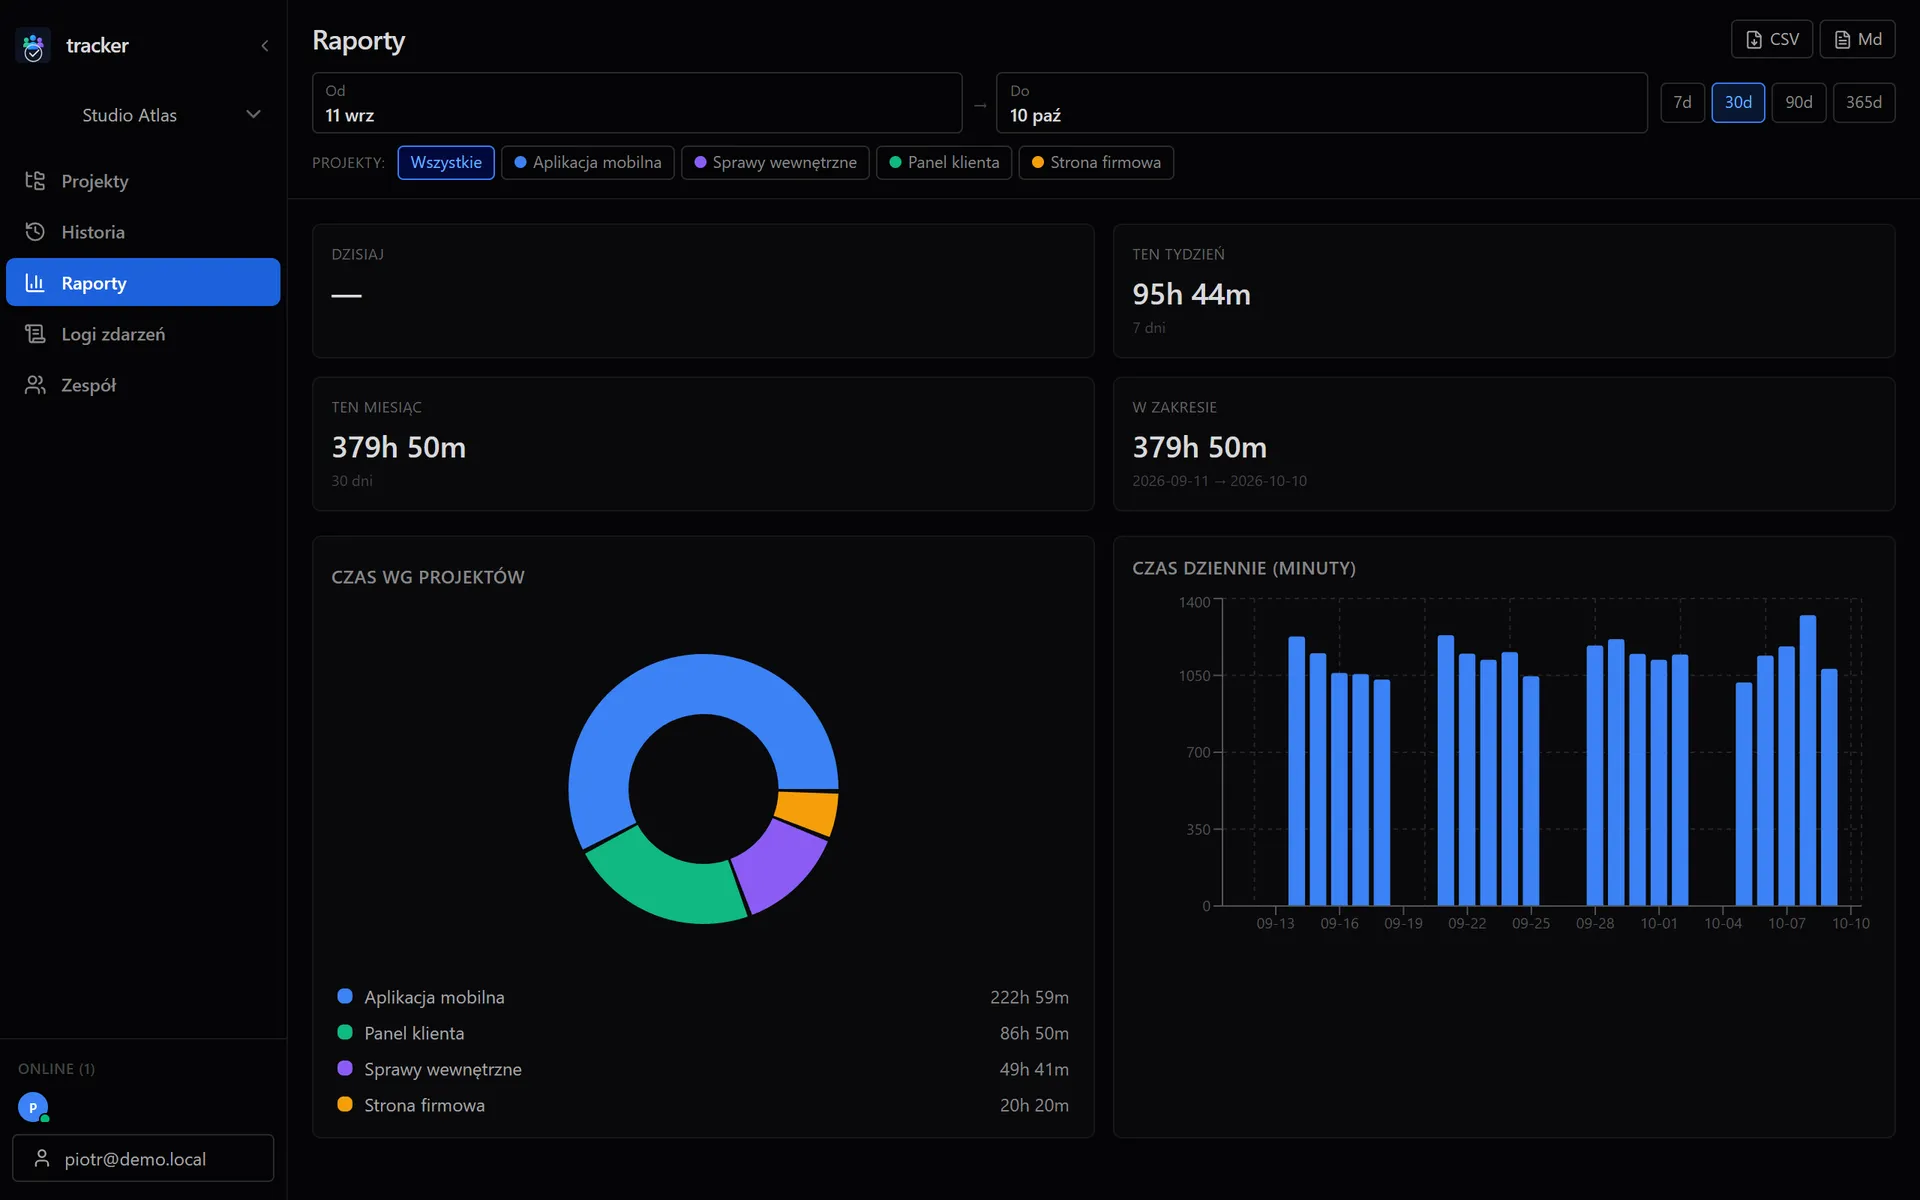The image size is (1920, 1200).
Task: Click the orange Strona firmowa legend dot
Action: tap(345, 1104)
